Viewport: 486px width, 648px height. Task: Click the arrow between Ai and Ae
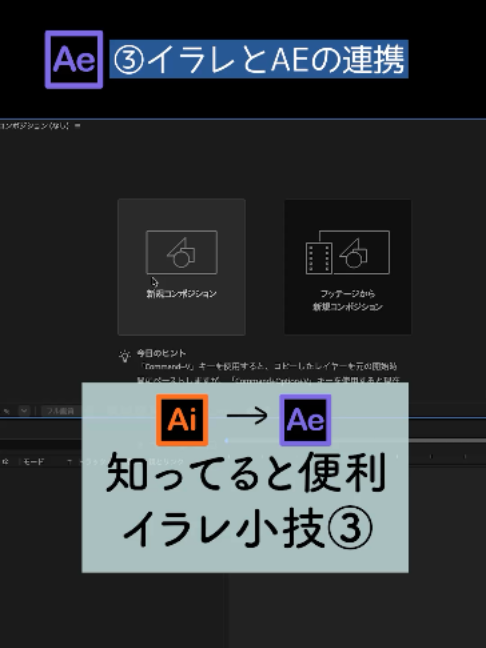[247, 415]
